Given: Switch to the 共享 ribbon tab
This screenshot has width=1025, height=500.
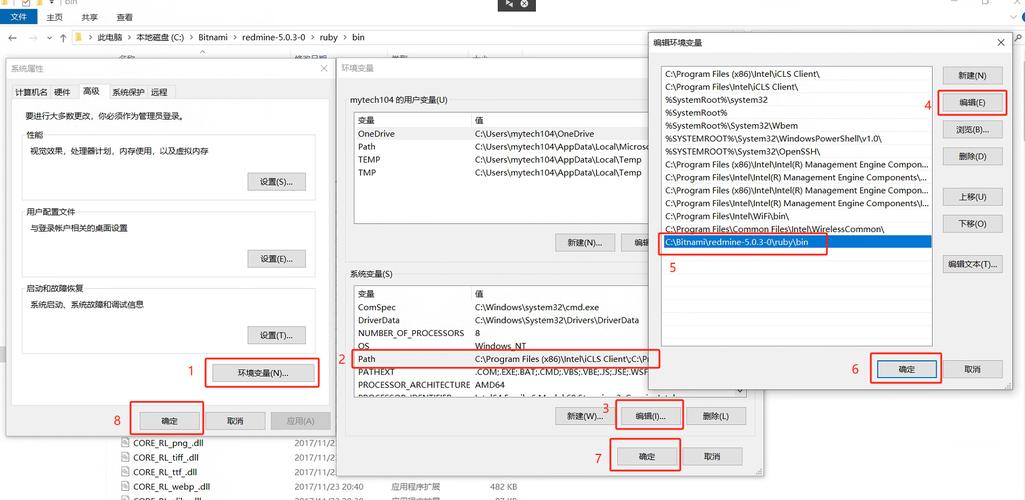Looking at the screenshot, I should tap(90, 17).
